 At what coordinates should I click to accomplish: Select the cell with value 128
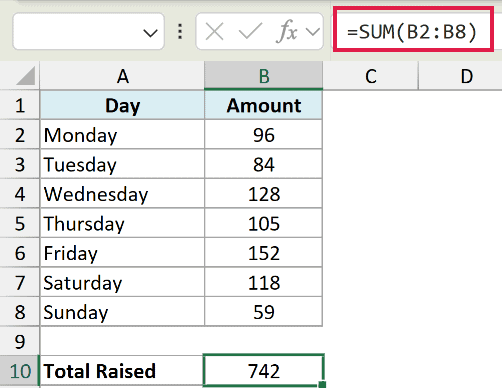[264, 194]
